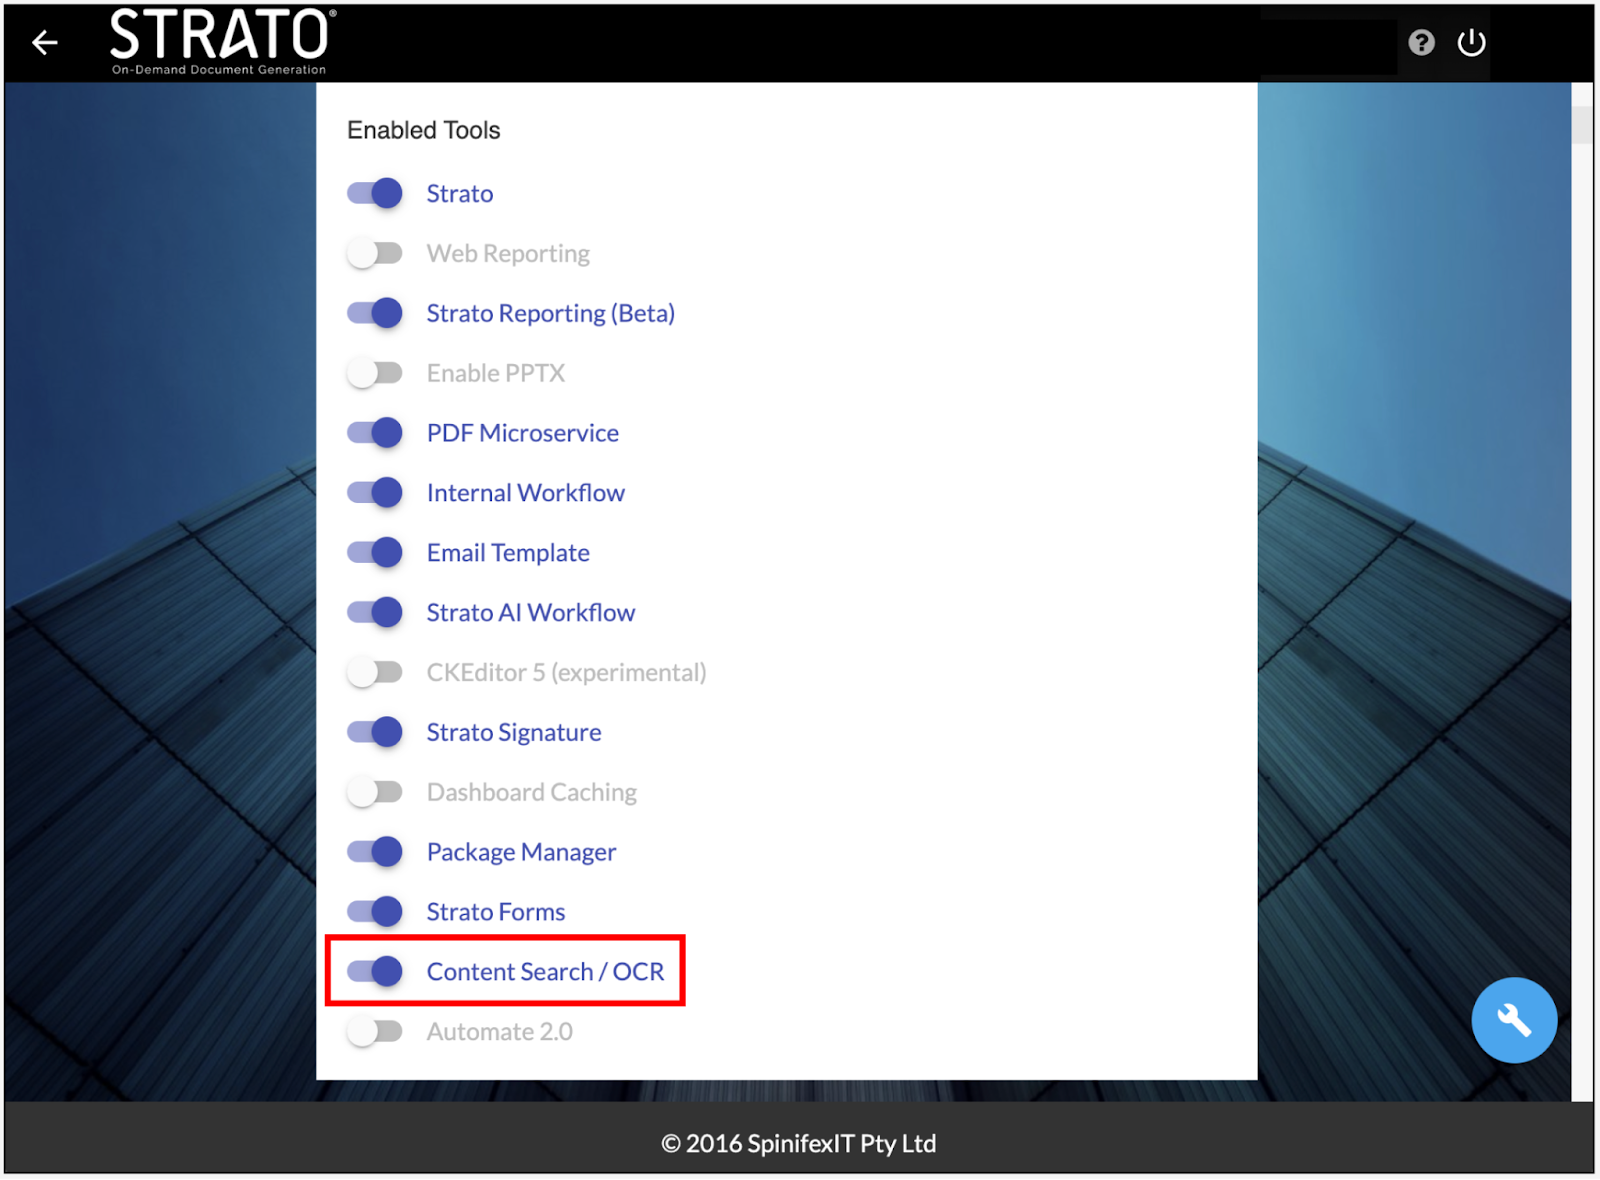Click the back arrow icon

[x=45, y=42]
